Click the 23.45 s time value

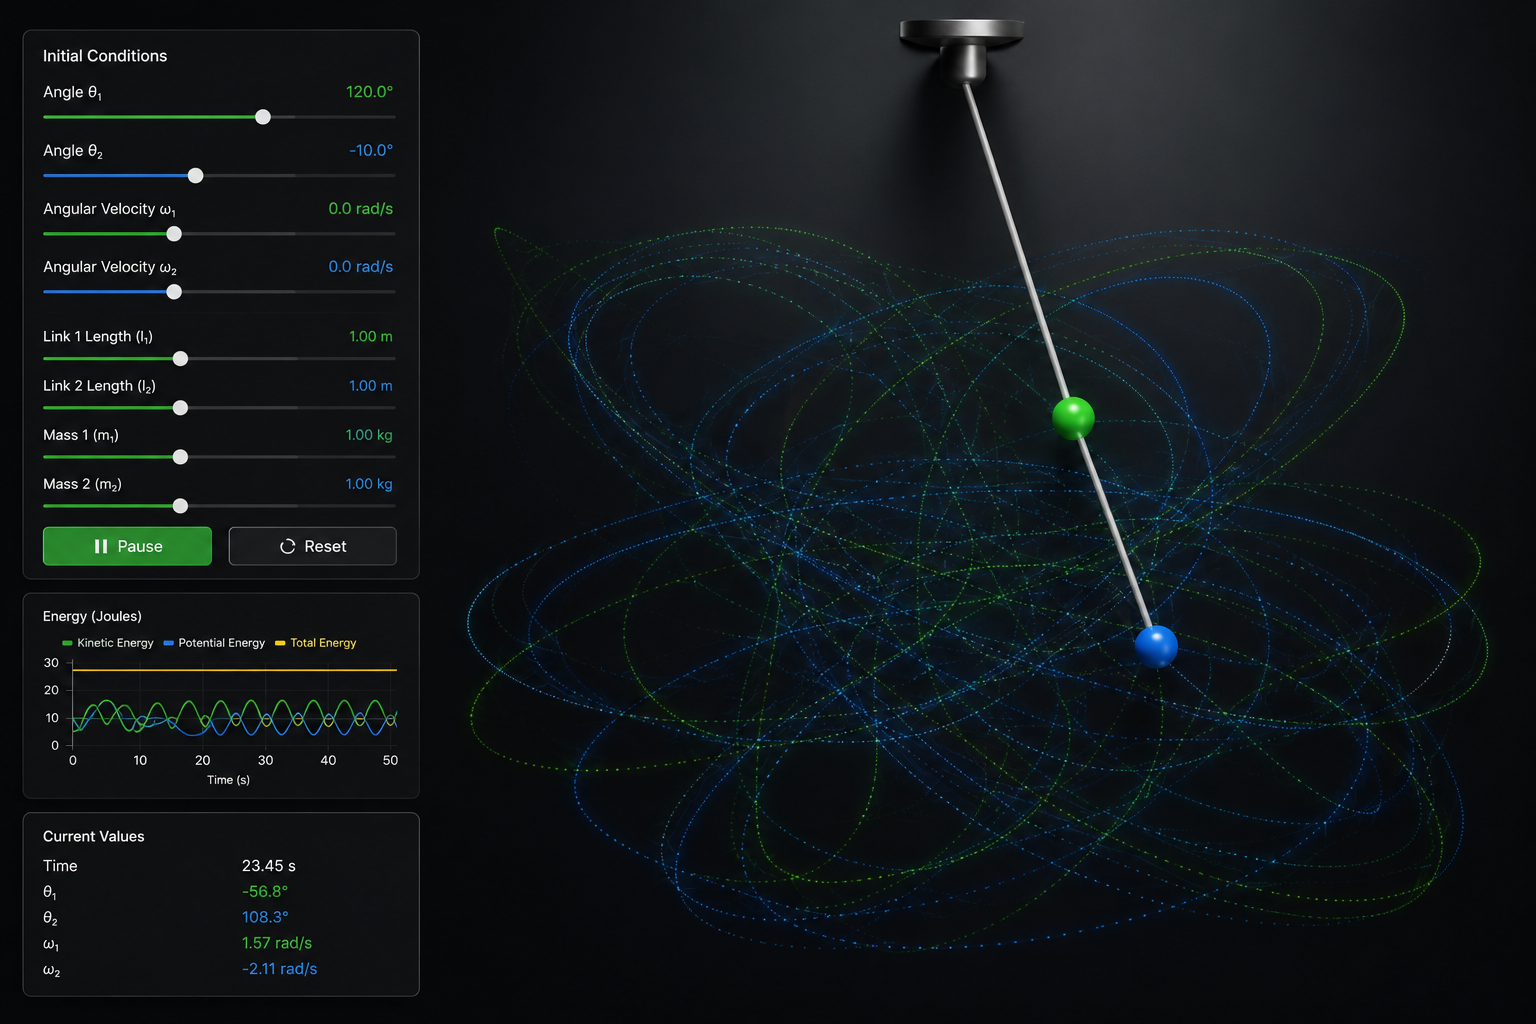[x=269, y=866]
